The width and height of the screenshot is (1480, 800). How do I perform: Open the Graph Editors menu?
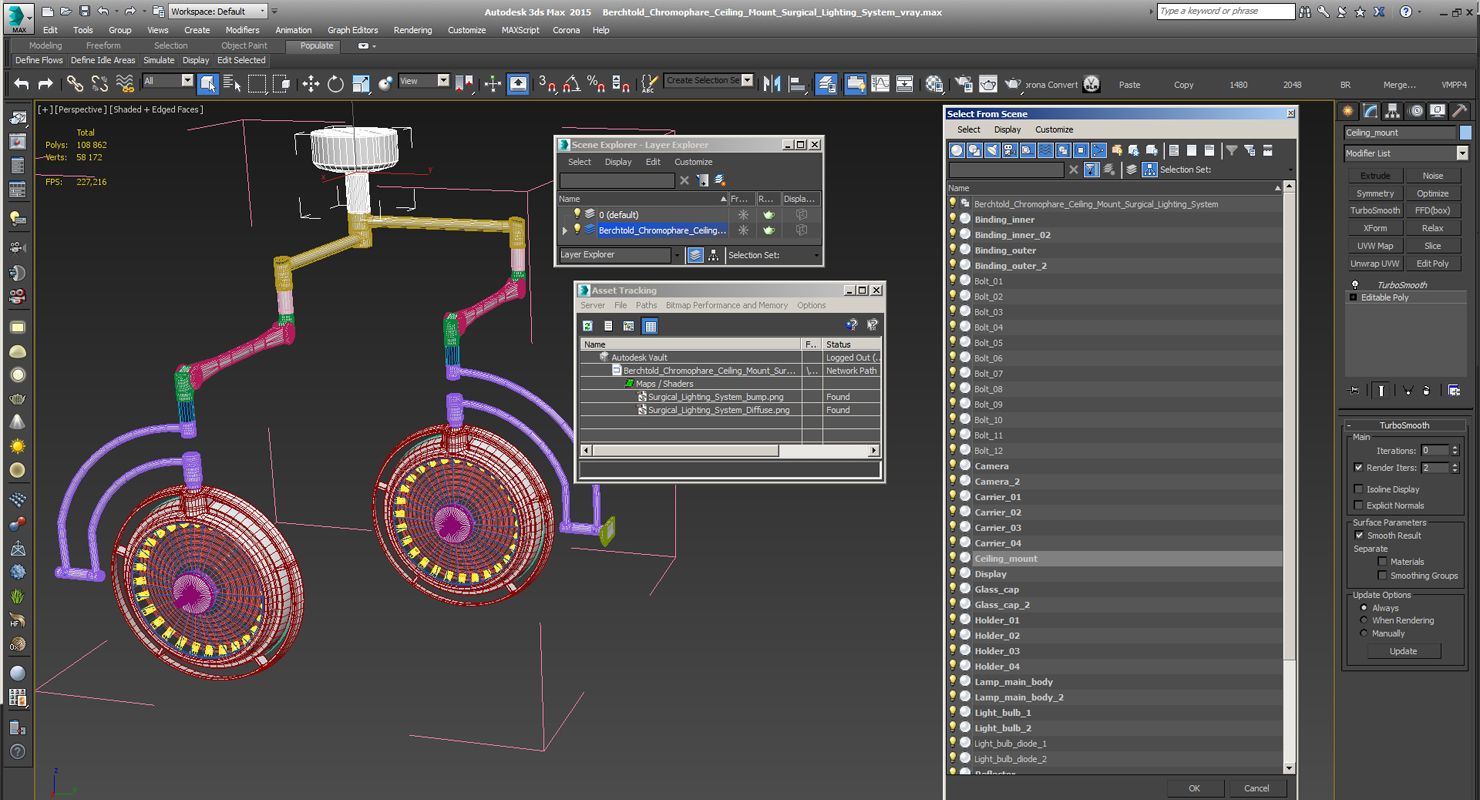coord(352,30)
